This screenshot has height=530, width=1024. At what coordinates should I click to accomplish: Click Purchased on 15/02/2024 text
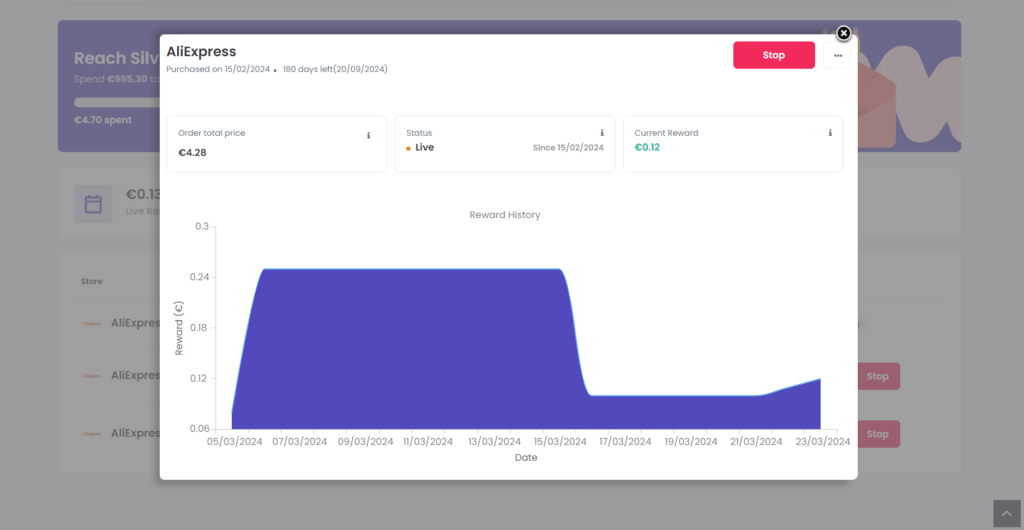click(218, 69)
